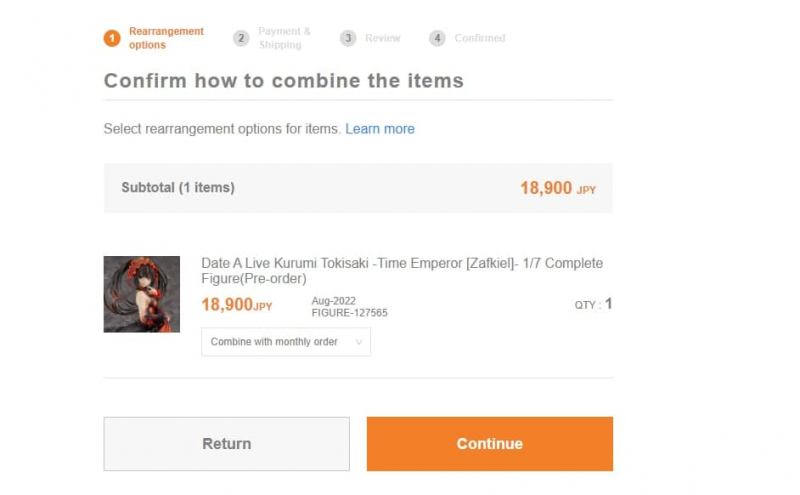Click the product code FIGURE-127565

coord(349,313)
